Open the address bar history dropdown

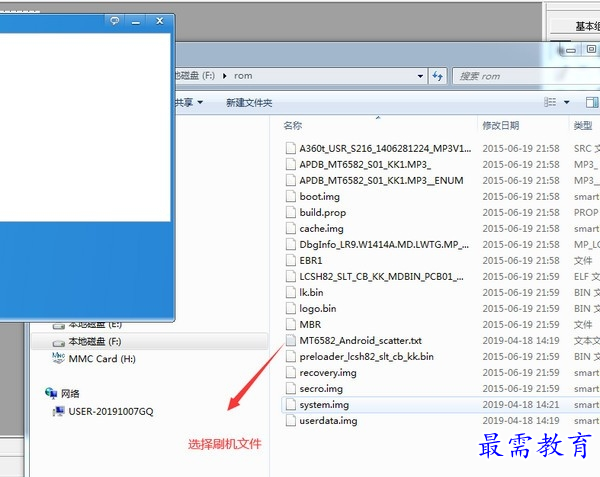click(x=420, y=76)
